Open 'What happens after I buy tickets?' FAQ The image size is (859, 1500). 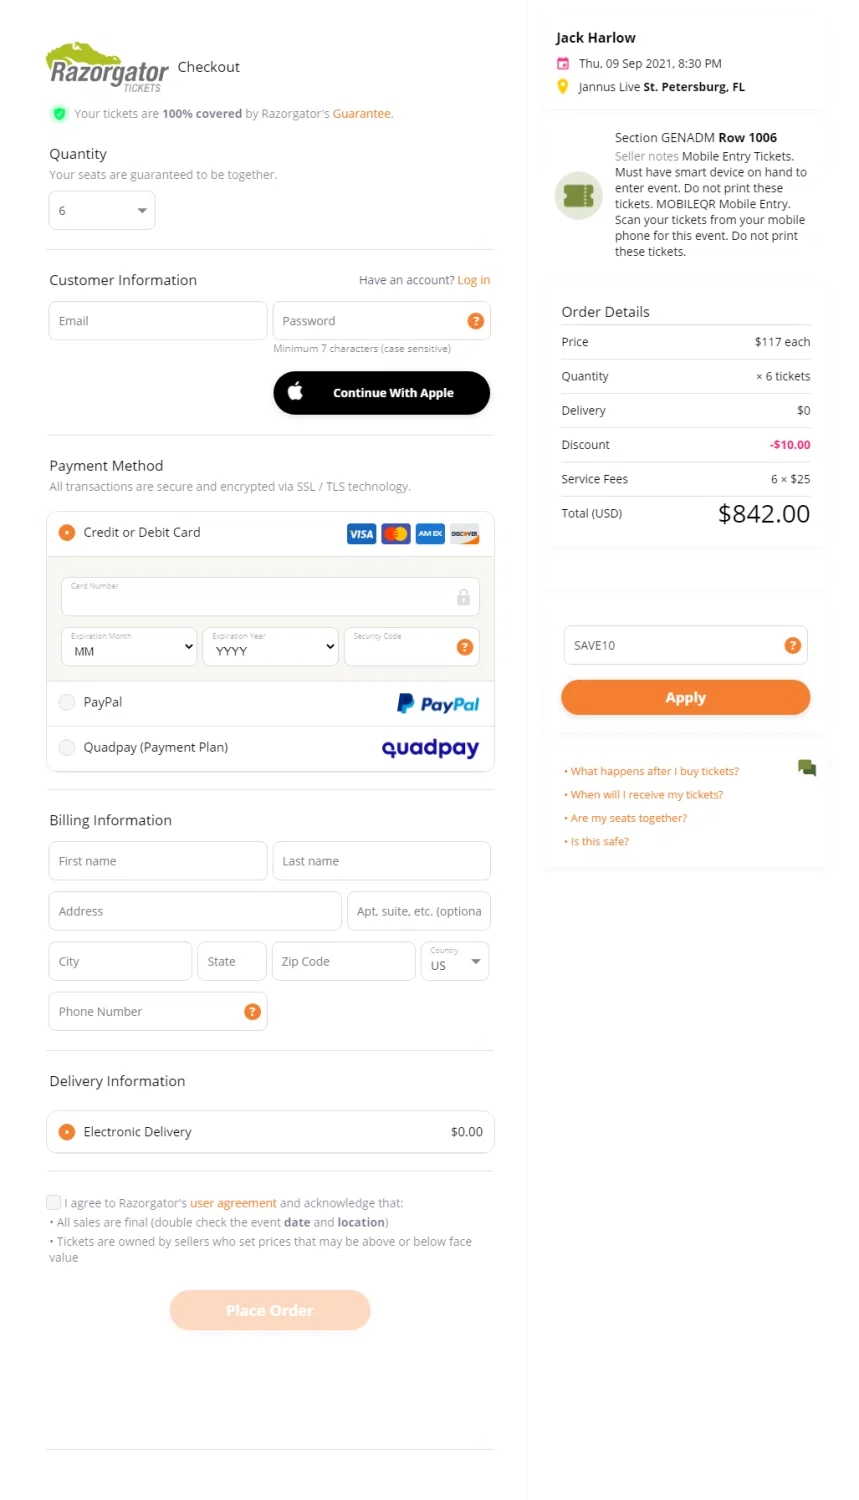tap(654, 771)
